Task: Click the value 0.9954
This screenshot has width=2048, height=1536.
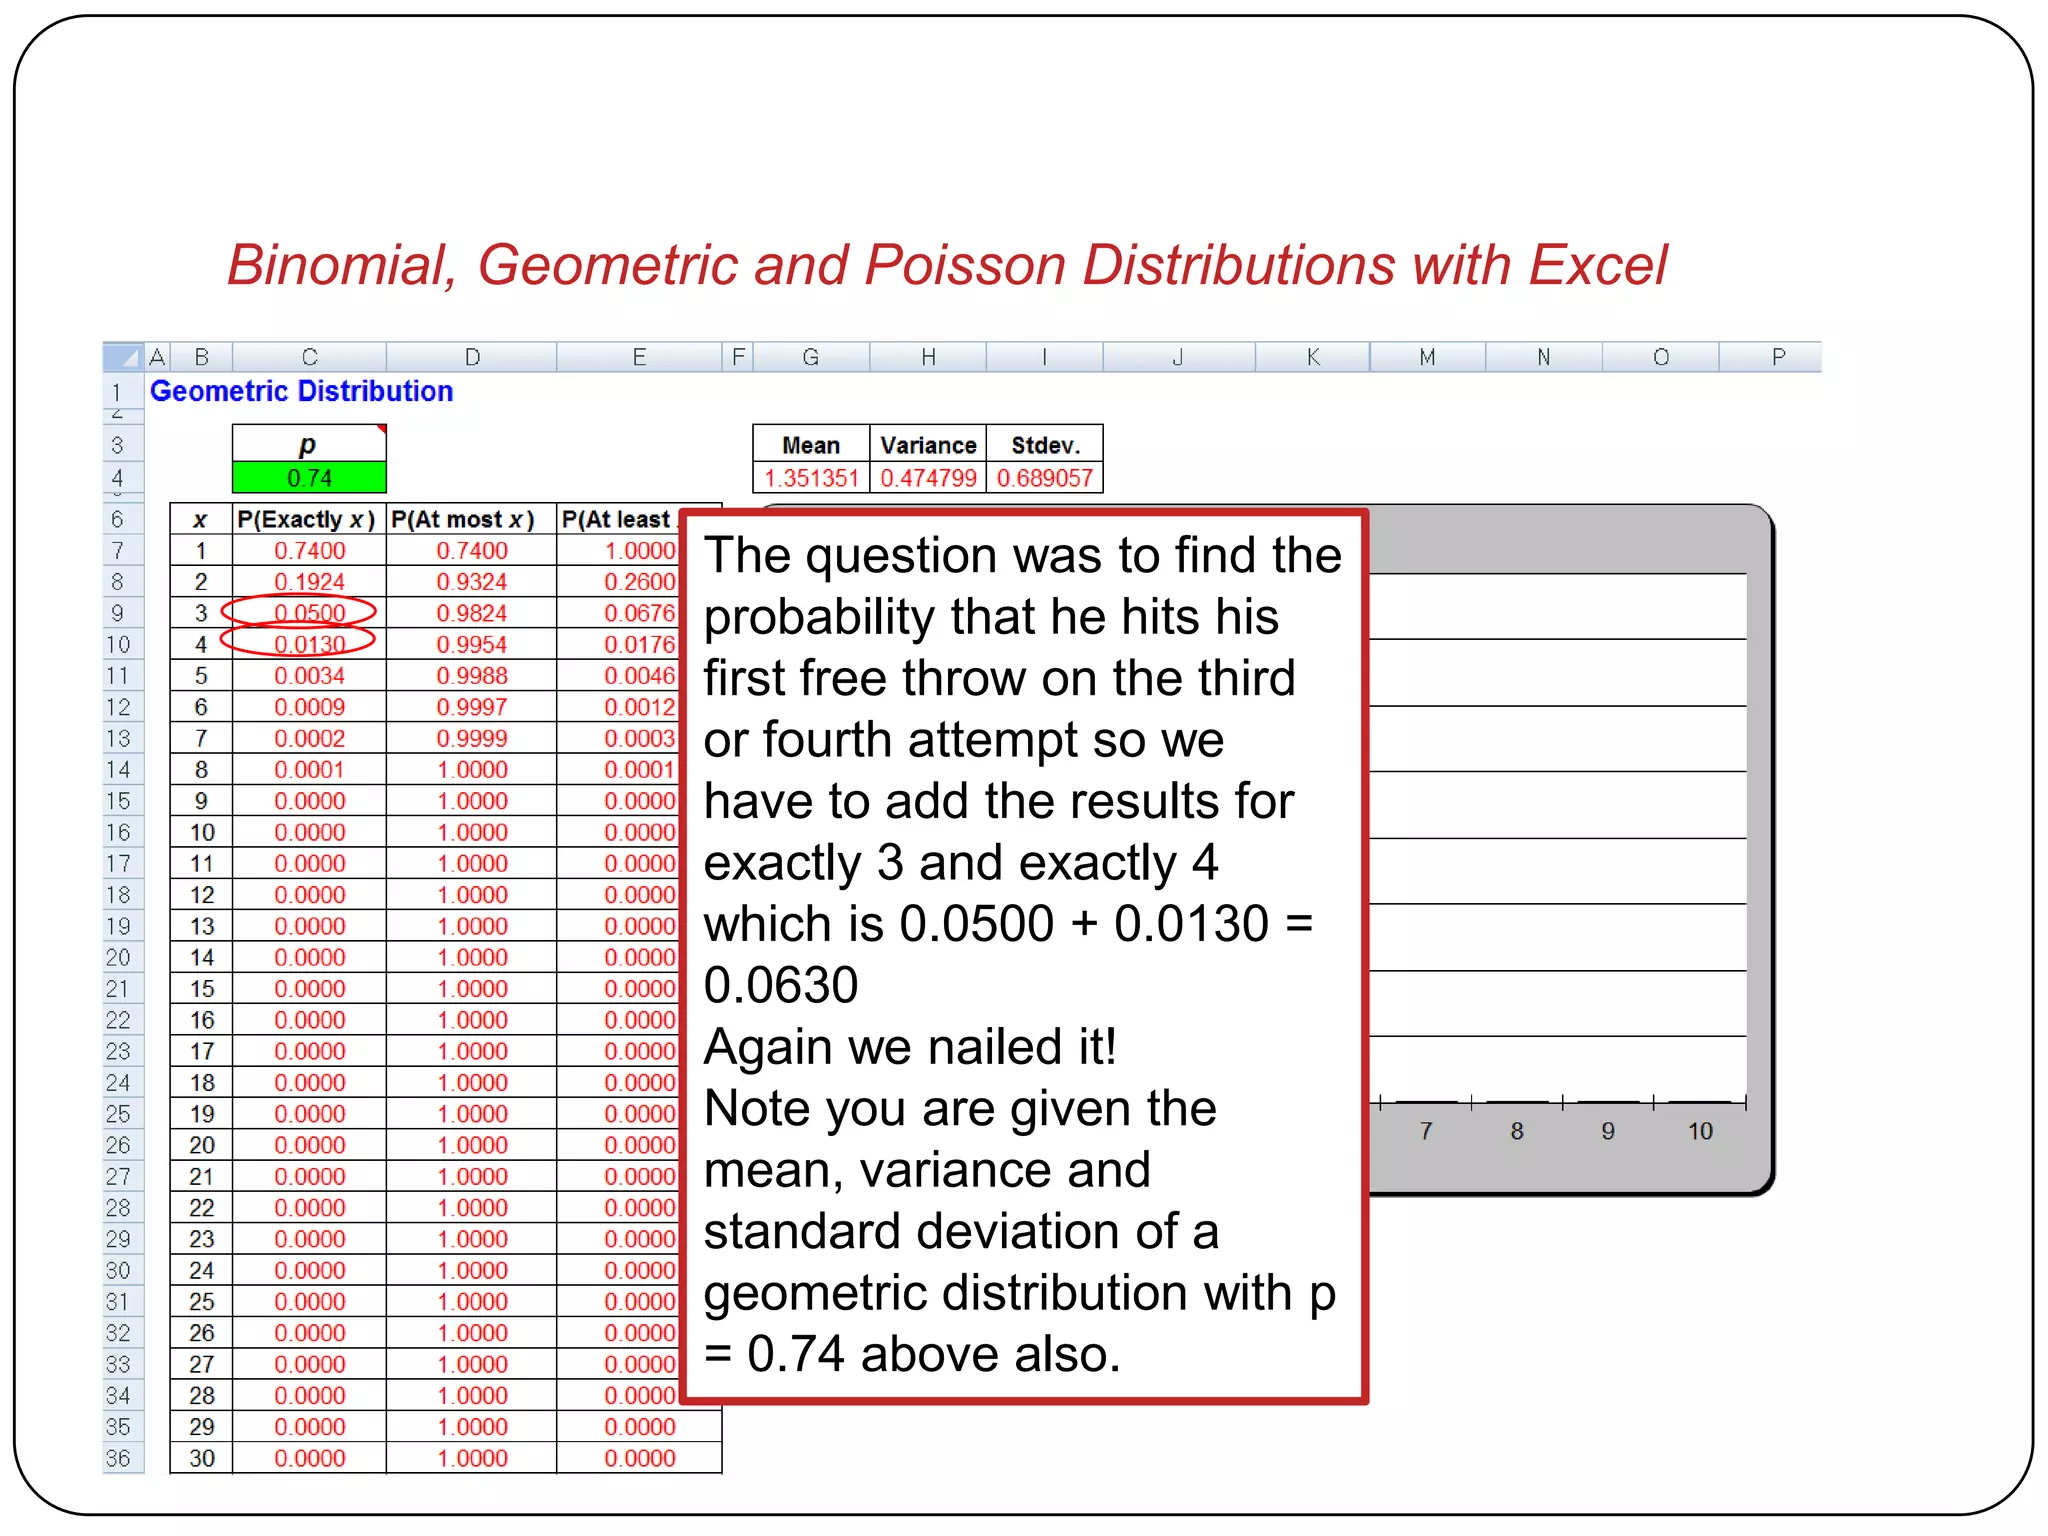Action: pos(472,644)
